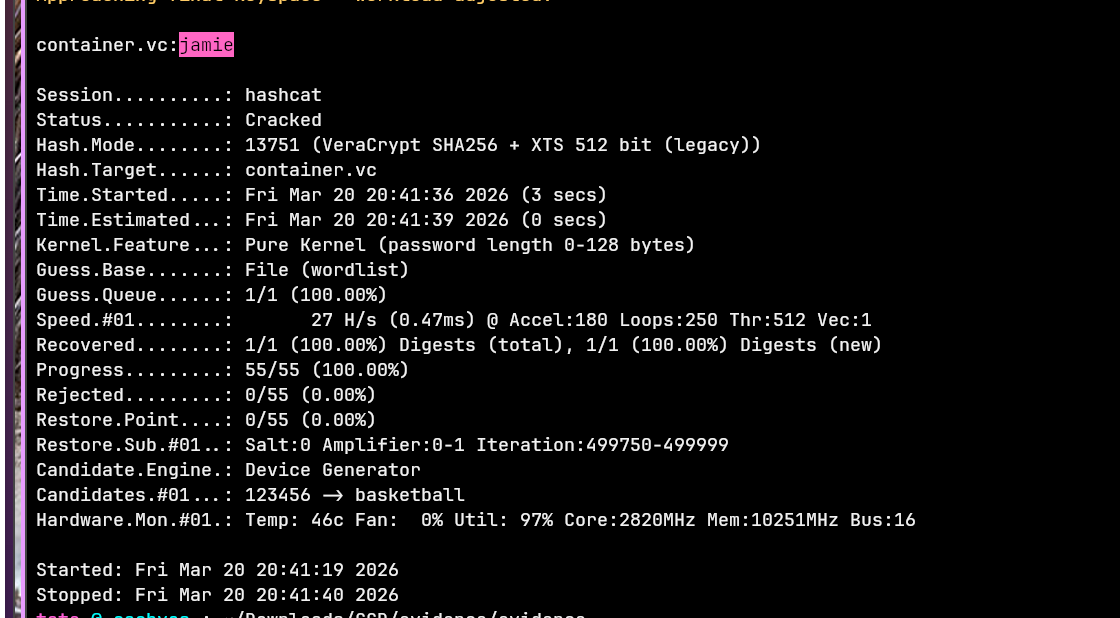
Task: Click the Guess.Queue "1/1 (100.00%)" value
Action: (316, 295)
